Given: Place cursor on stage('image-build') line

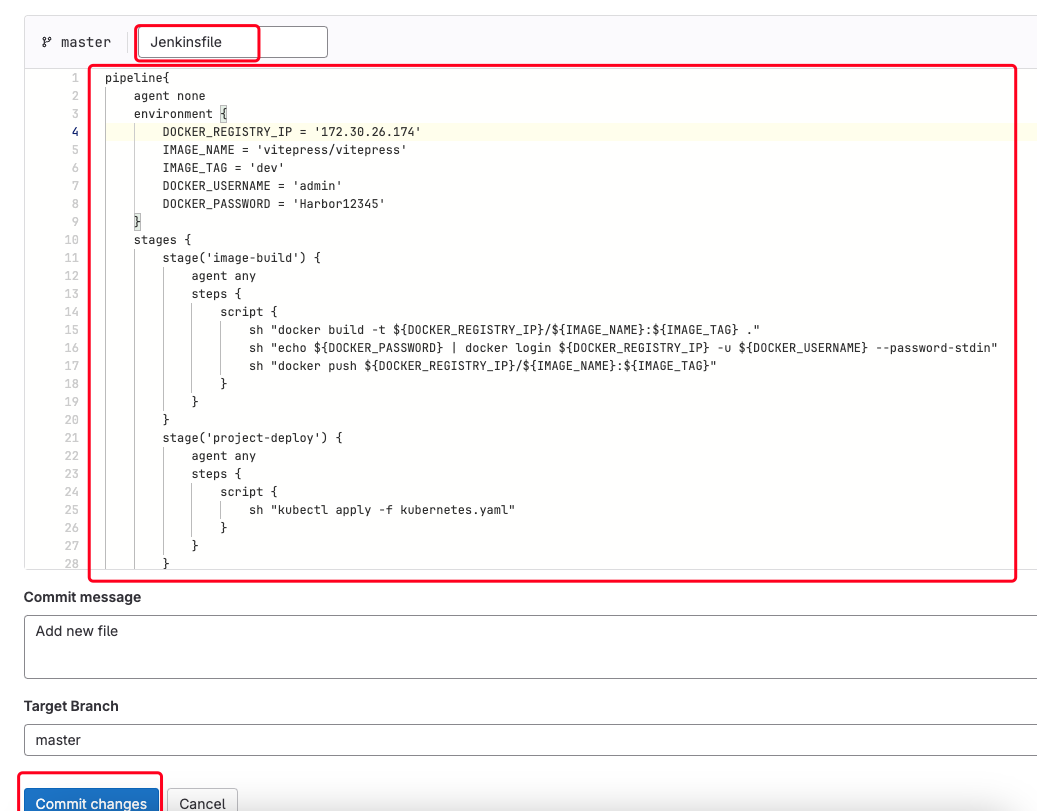Looking at the screenshot, I should pyautogui.click(x=241, y=258).
